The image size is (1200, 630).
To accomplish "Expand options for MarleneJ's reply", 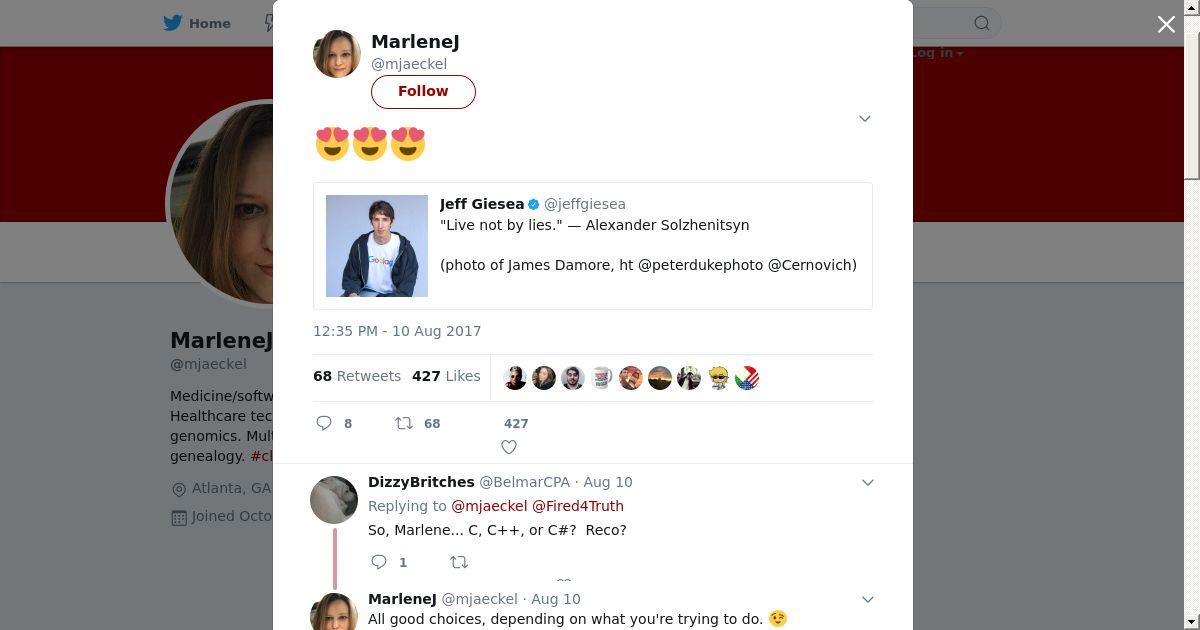I will tap(867, 599).
